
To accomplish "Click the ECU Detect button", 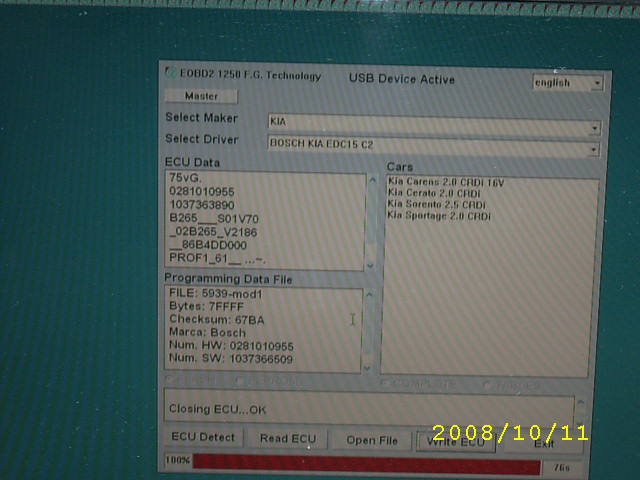I will [203, 437].
